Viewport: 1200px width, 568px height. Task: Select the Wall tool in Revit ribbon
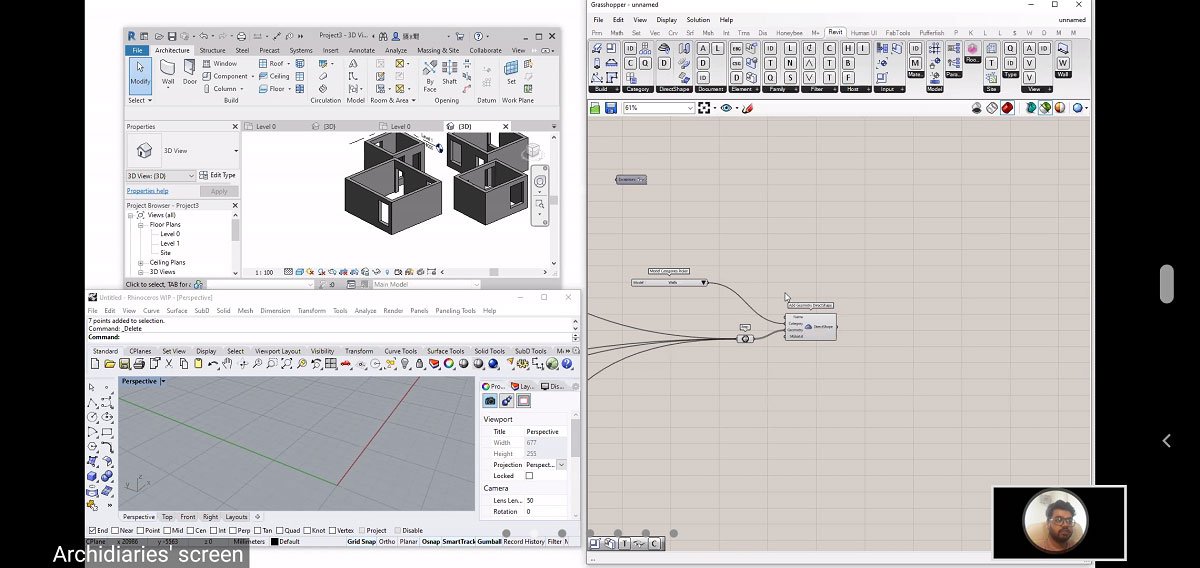pos(168,72)
